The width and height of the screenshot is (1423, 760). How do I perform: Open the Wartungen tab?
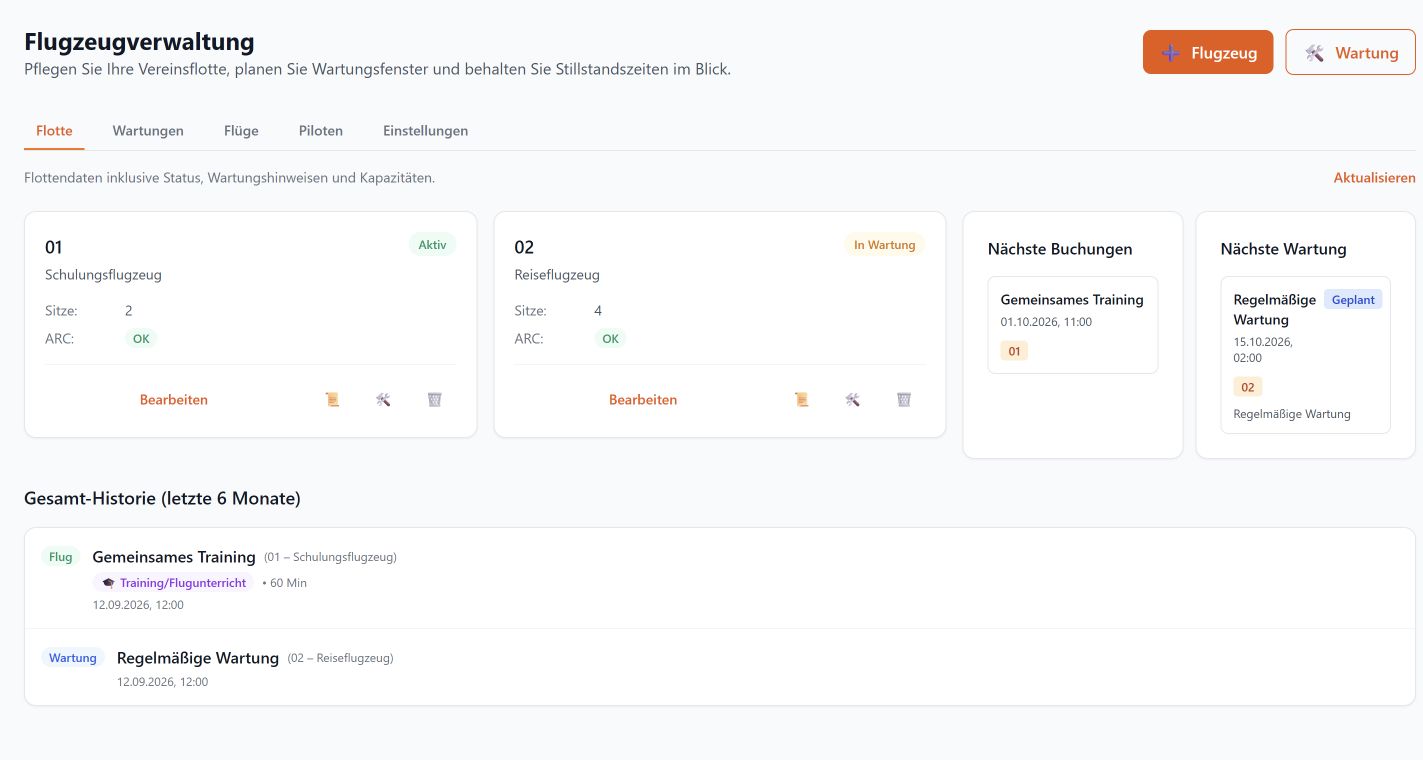click(148, 131)
